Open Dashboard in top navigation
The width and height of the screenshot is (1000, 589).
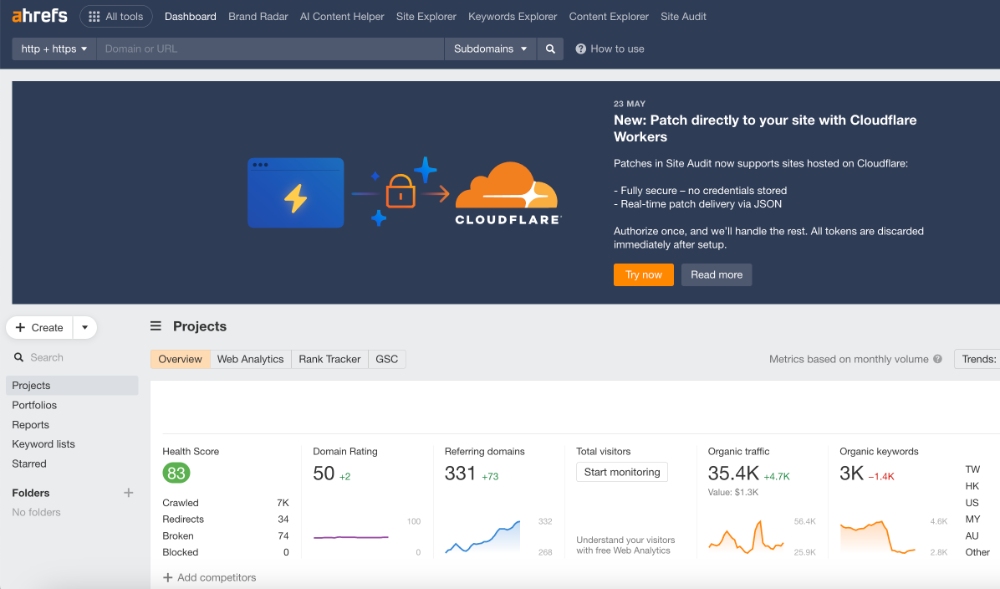(190, 17)
